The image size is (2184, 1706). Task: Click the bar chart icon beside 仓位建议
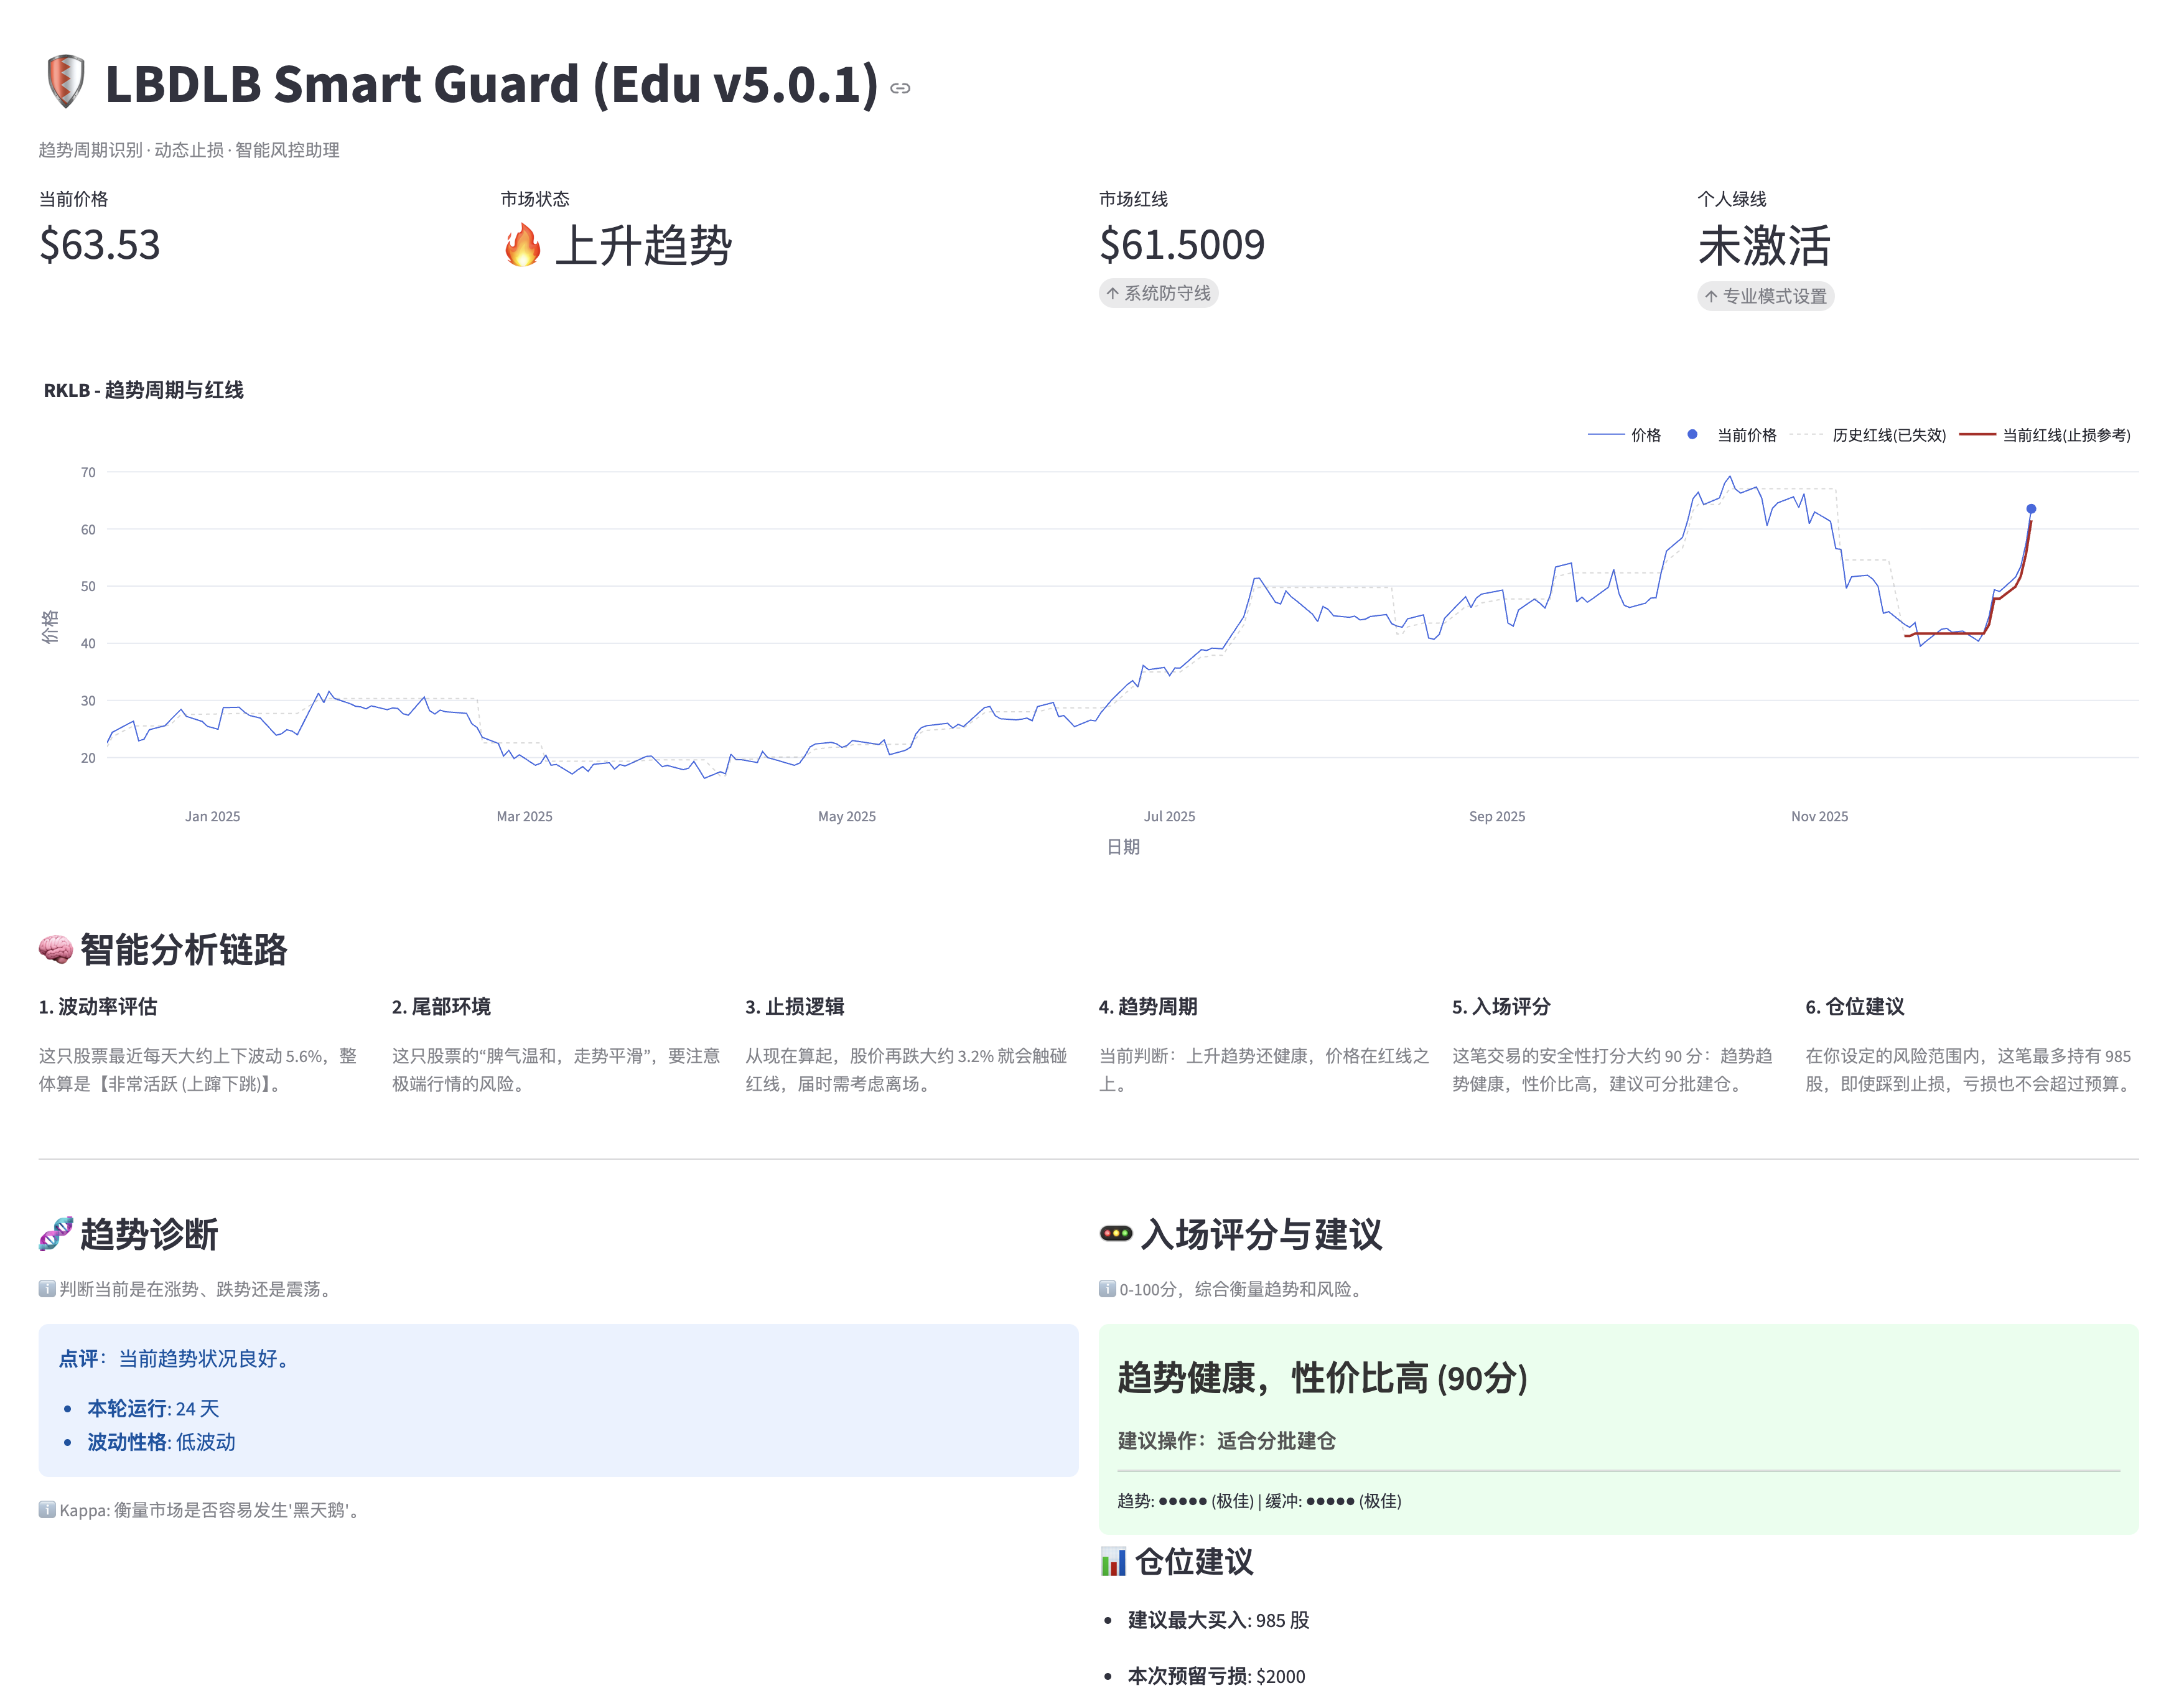[1113, 1561]
